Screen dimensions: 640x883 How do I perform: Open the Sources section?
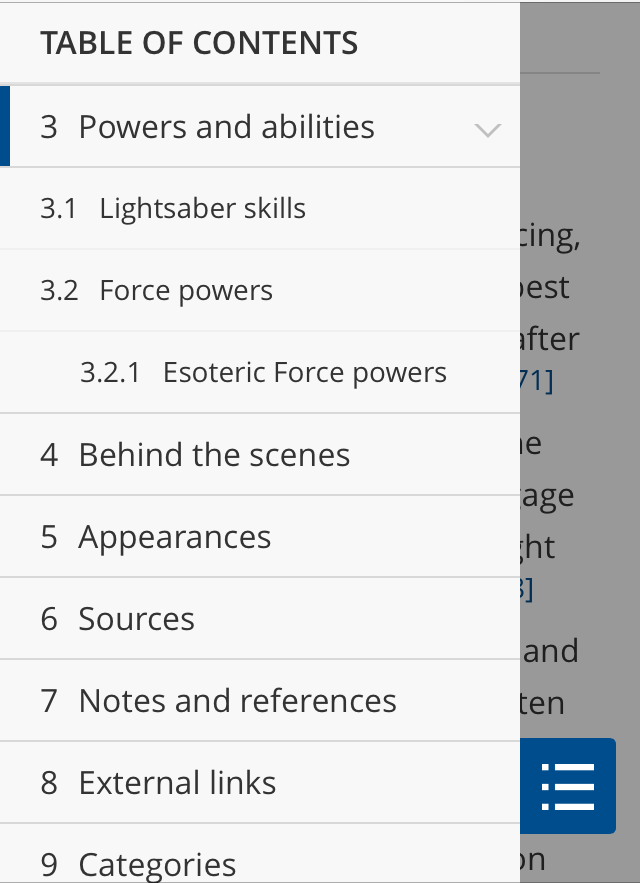click(136, 619)
